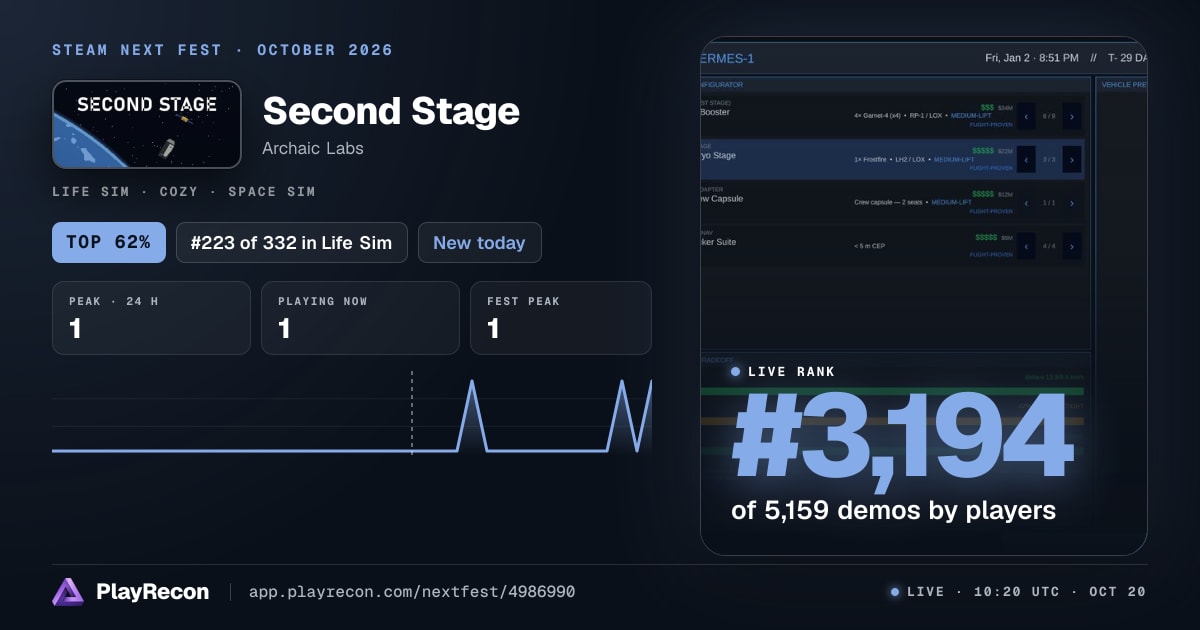The width and height of the screenshot is (1200, 630).
Task: Click the next arrow on the Booster row
Action: (x=1072, y=116)
